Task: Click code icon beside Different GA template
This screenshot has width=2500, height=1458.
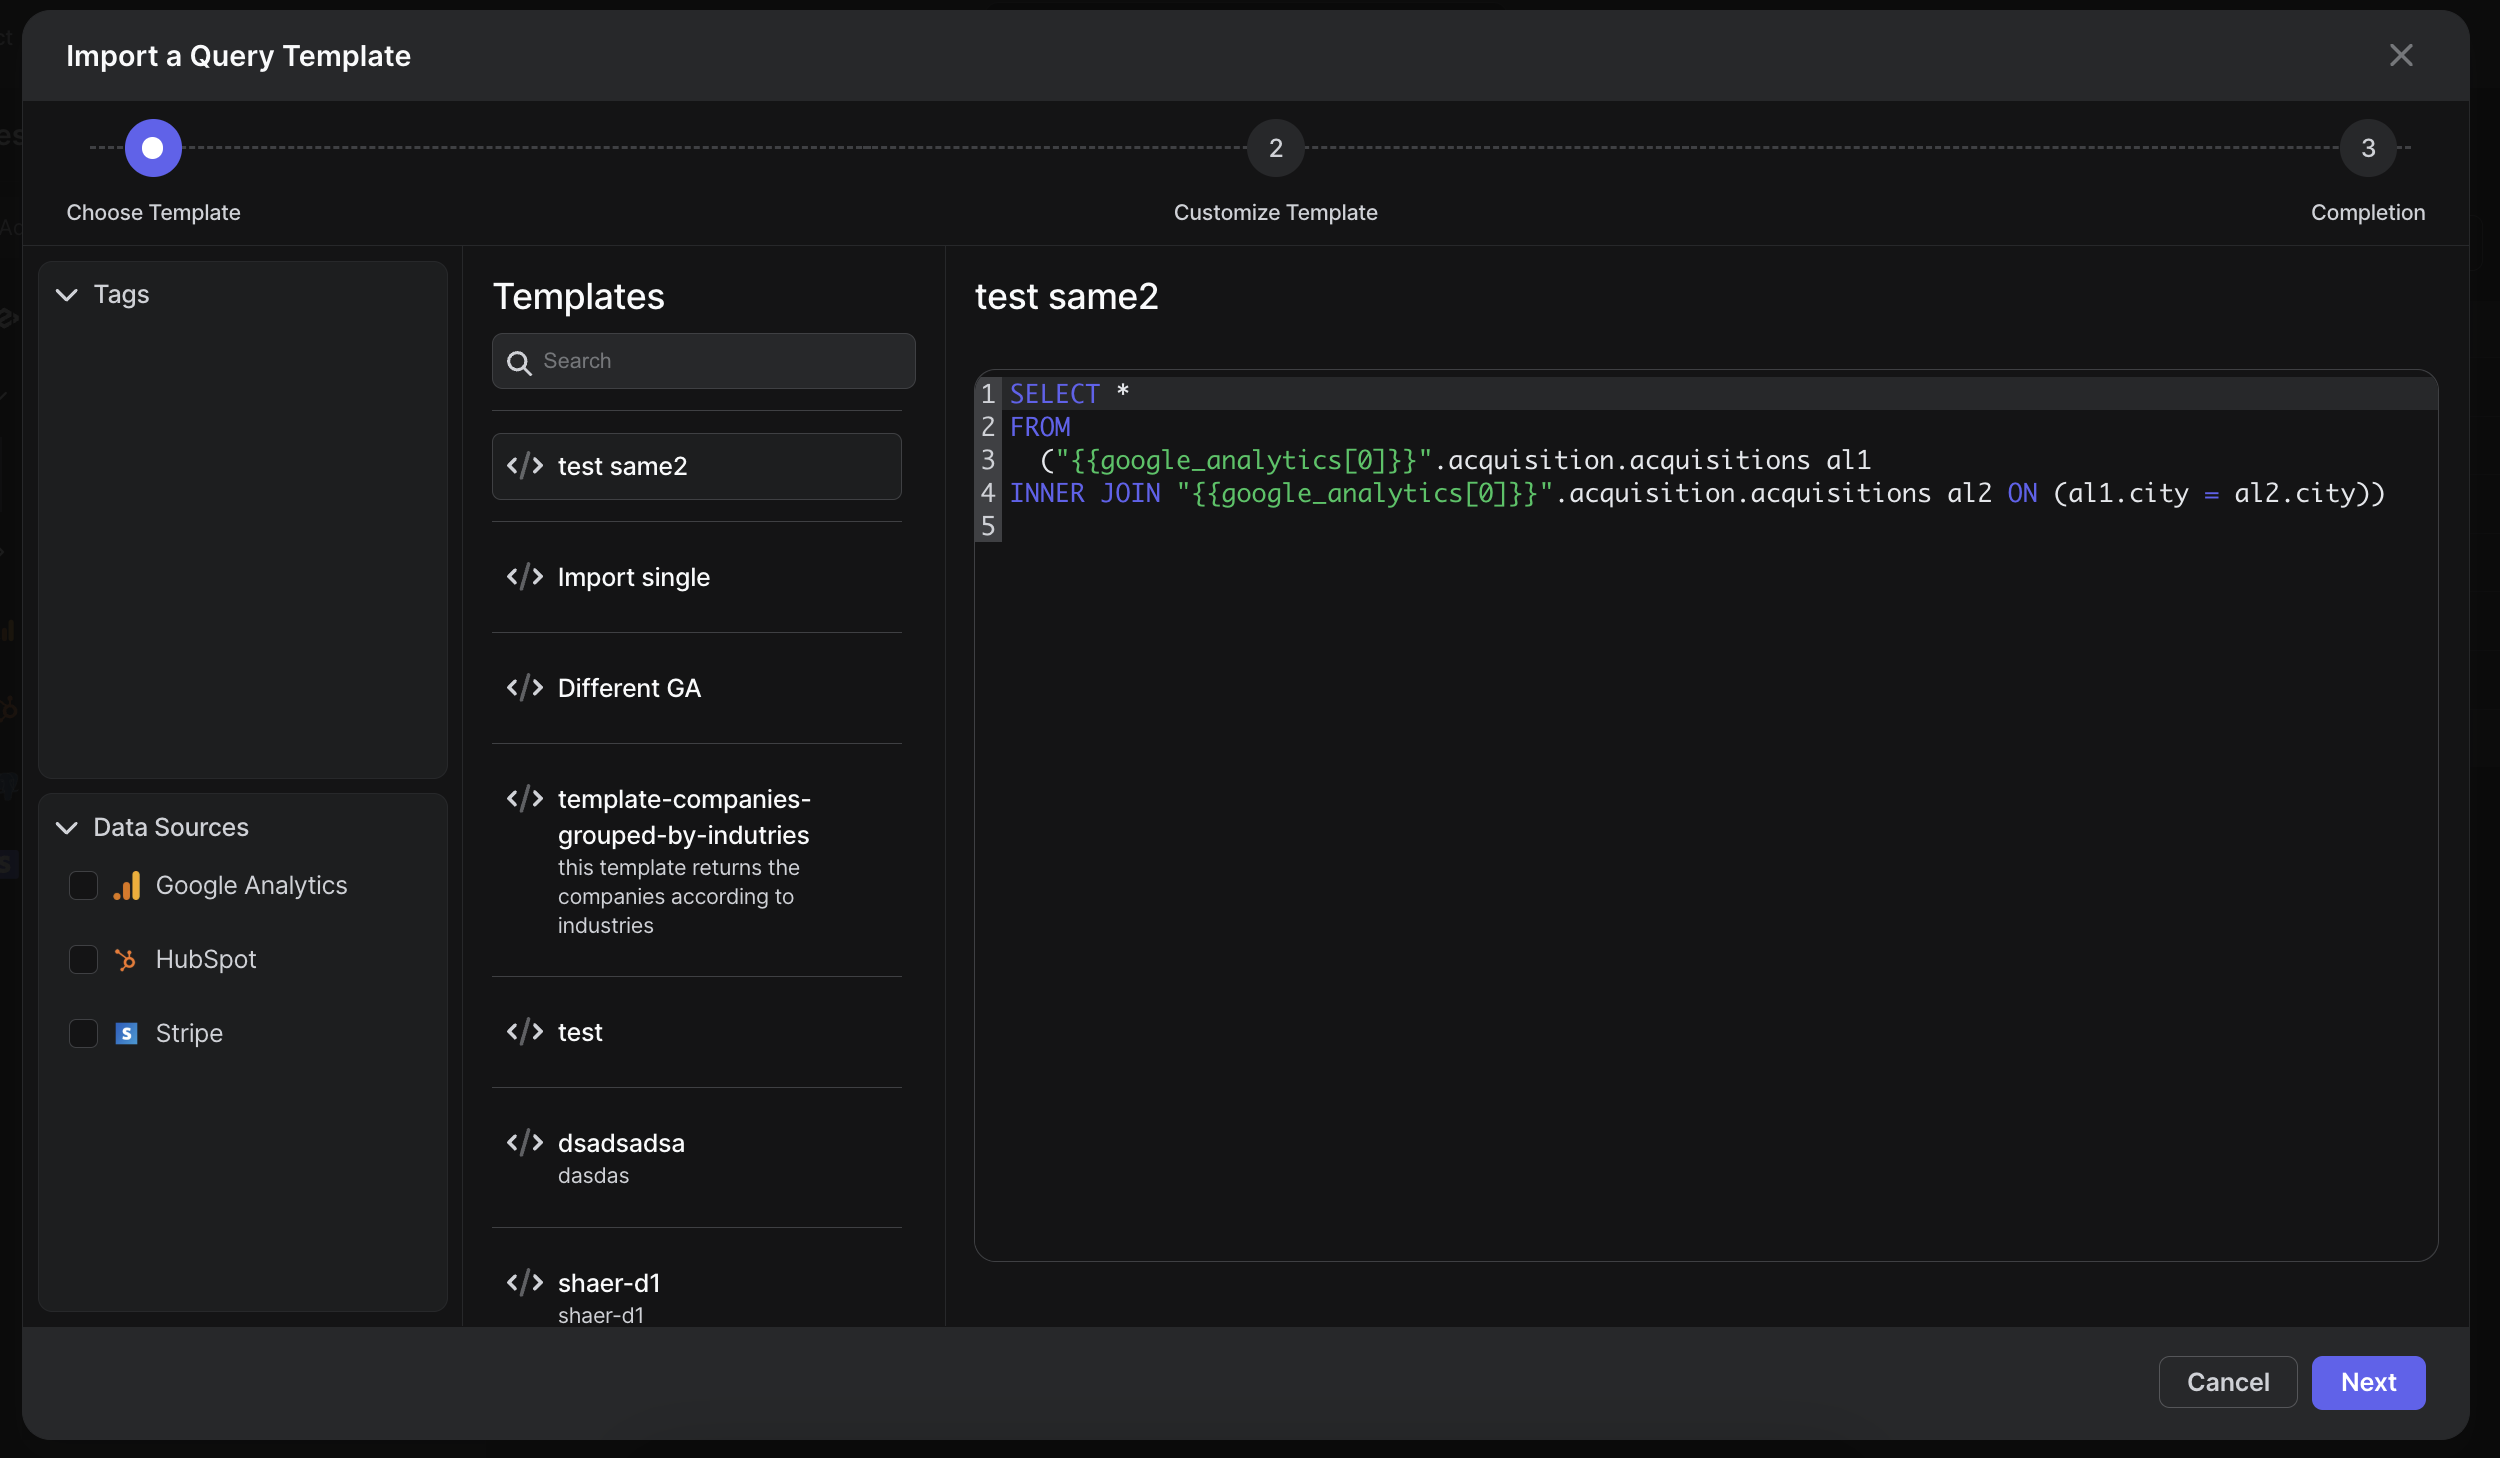Action: pyautogui.click(x=525, y=688)
